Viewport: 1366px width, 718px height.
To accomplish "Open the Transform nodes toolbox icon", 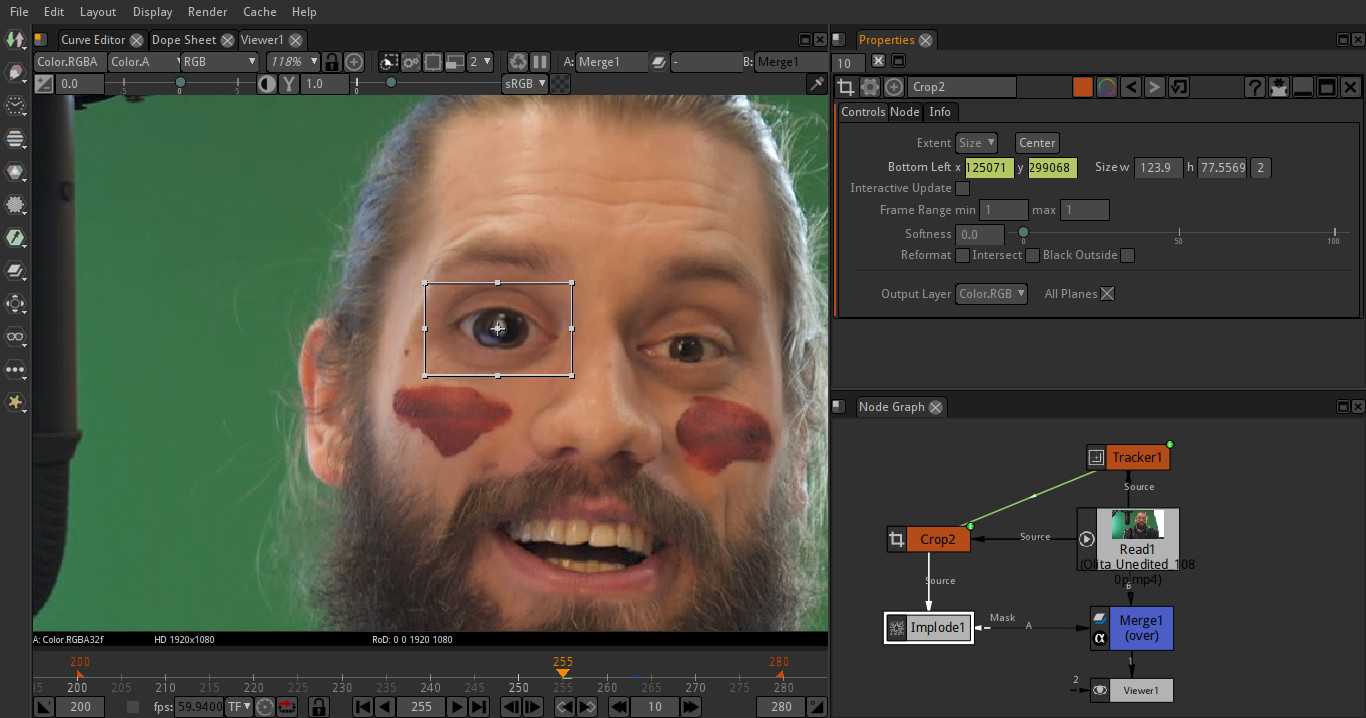I will click(x=15, y=304).
